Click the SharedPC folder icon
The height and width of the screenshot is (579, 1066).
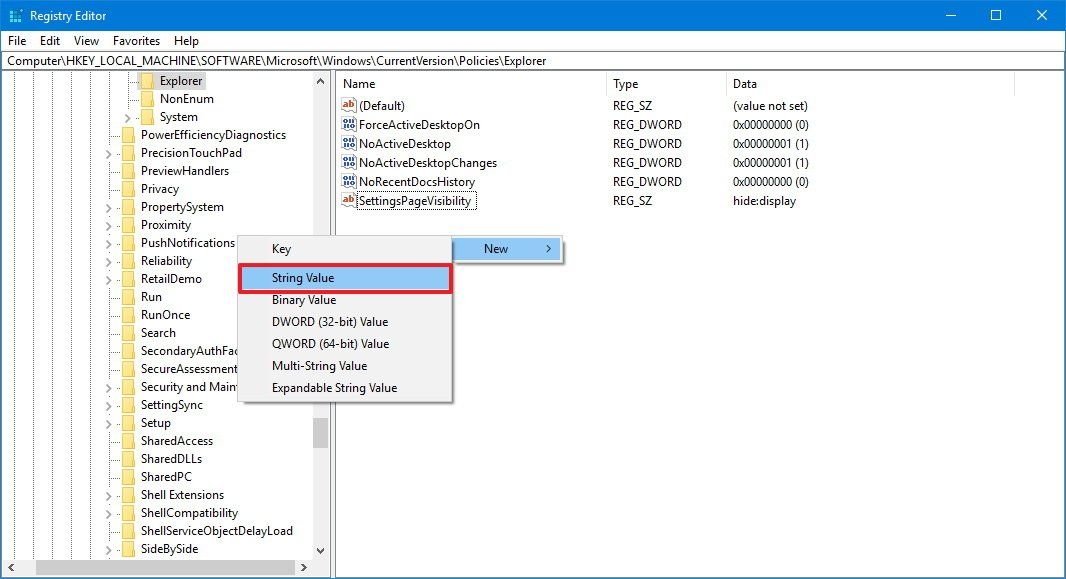pyautogui.click(x=128, y=477)
